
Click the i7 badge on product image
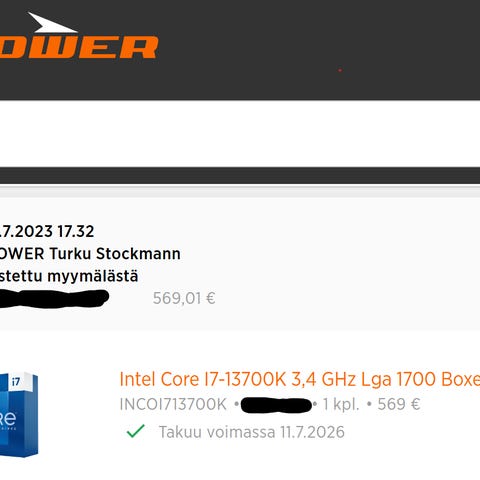tap(16, 382)
